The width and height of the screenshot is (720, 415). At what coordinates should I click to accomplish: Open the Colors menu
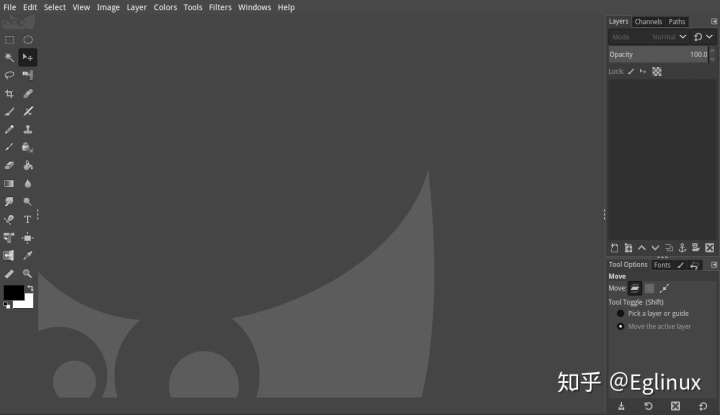(x=165, y=7)
